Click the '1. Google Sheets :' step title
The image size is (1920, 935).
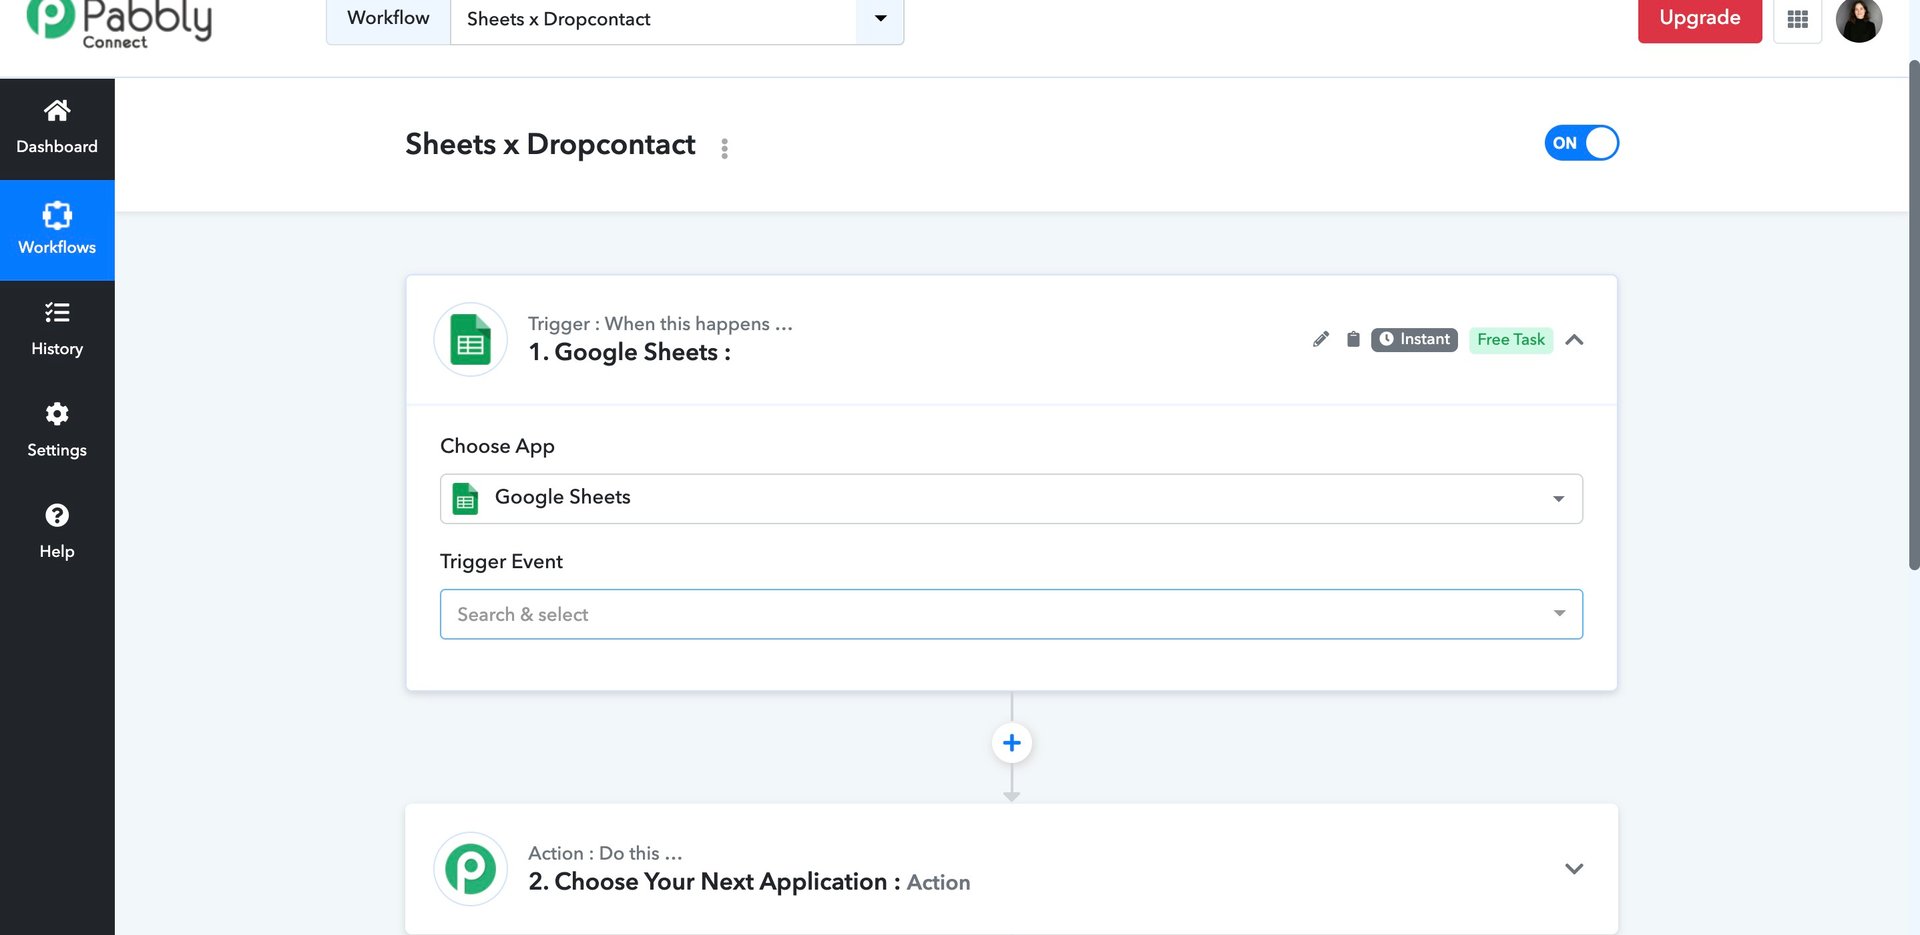pos(629,353)
